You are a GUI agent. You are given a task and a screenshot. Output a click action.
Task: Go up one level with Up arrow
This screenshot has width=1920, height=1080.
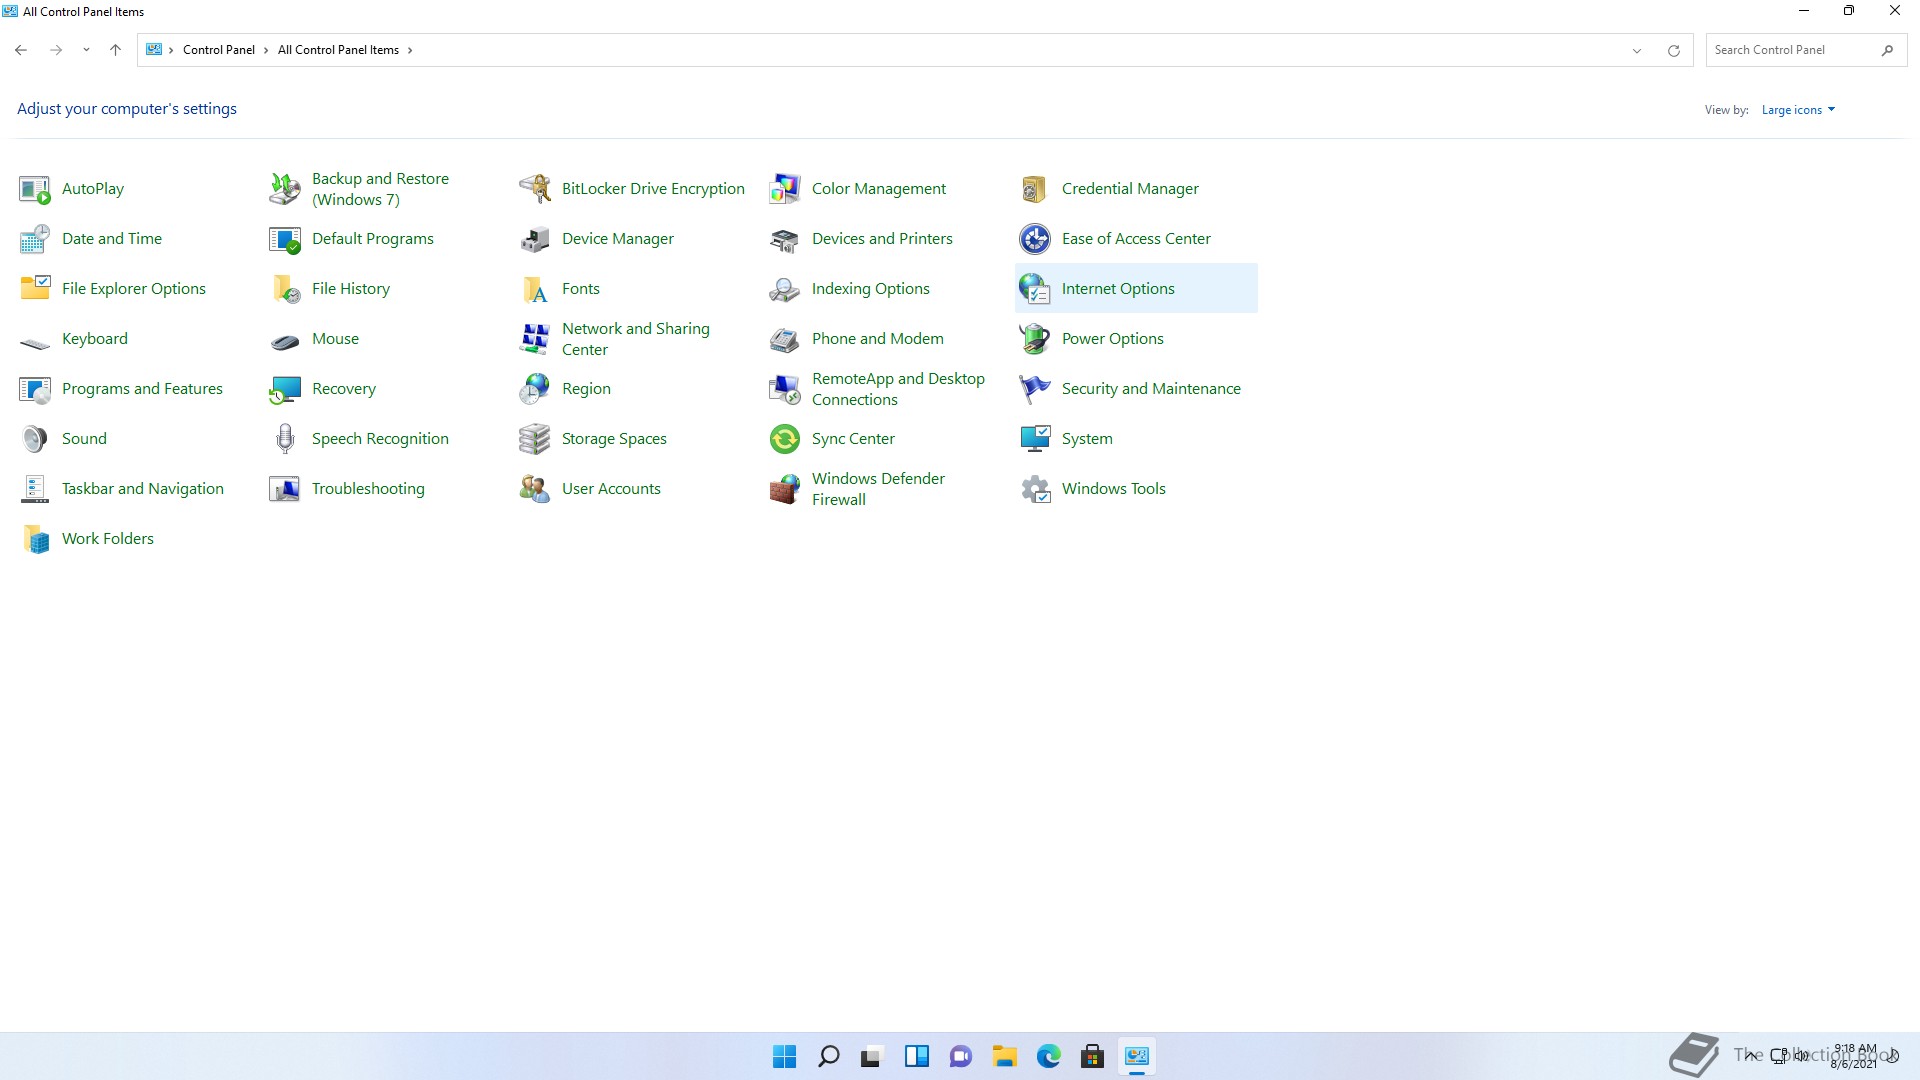click(x=115, y=50)
